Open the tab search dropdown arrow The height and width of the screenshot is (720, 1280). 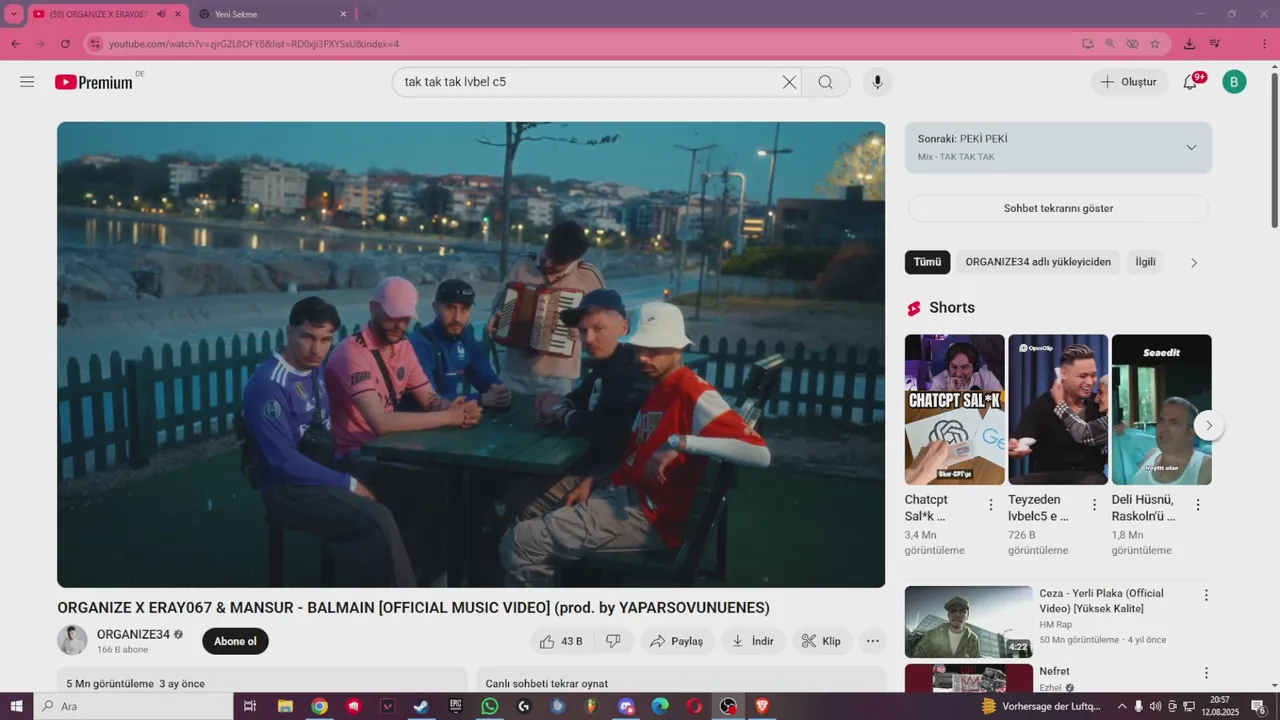(x=14, y=14)
